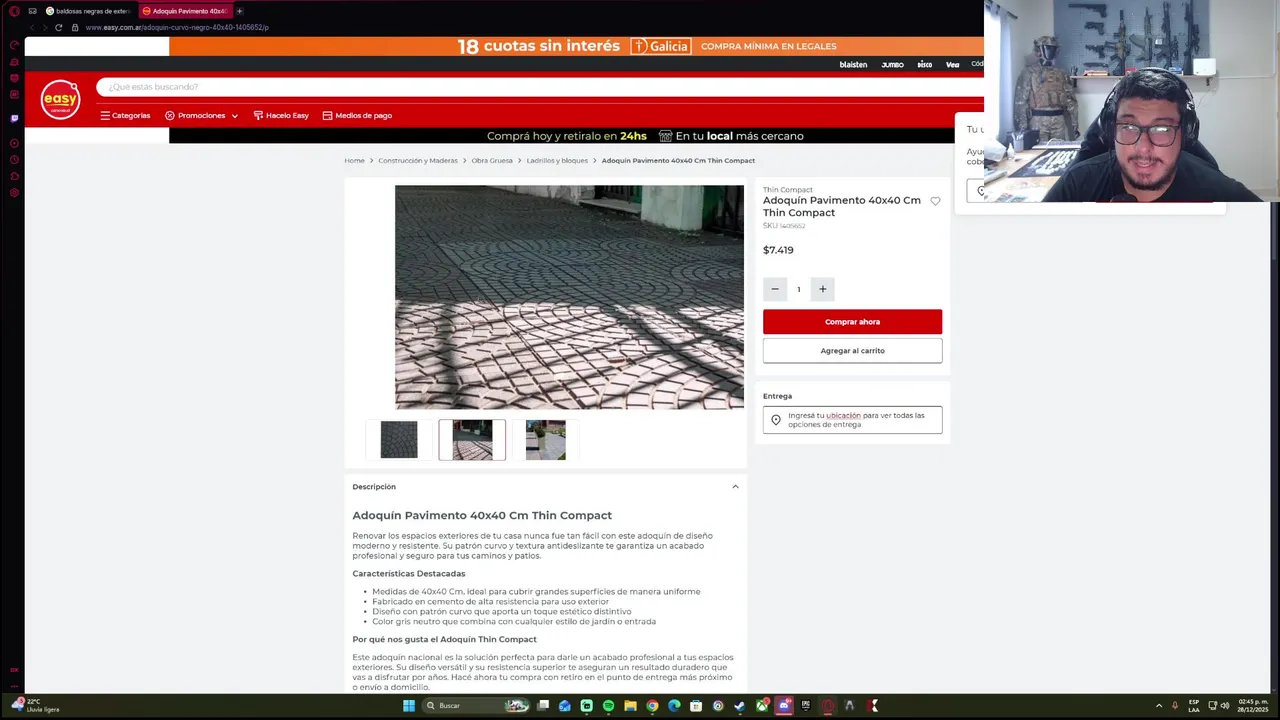Select the first dark paver thumbnail
1280x720 pixels.
(x=399, y=440)
